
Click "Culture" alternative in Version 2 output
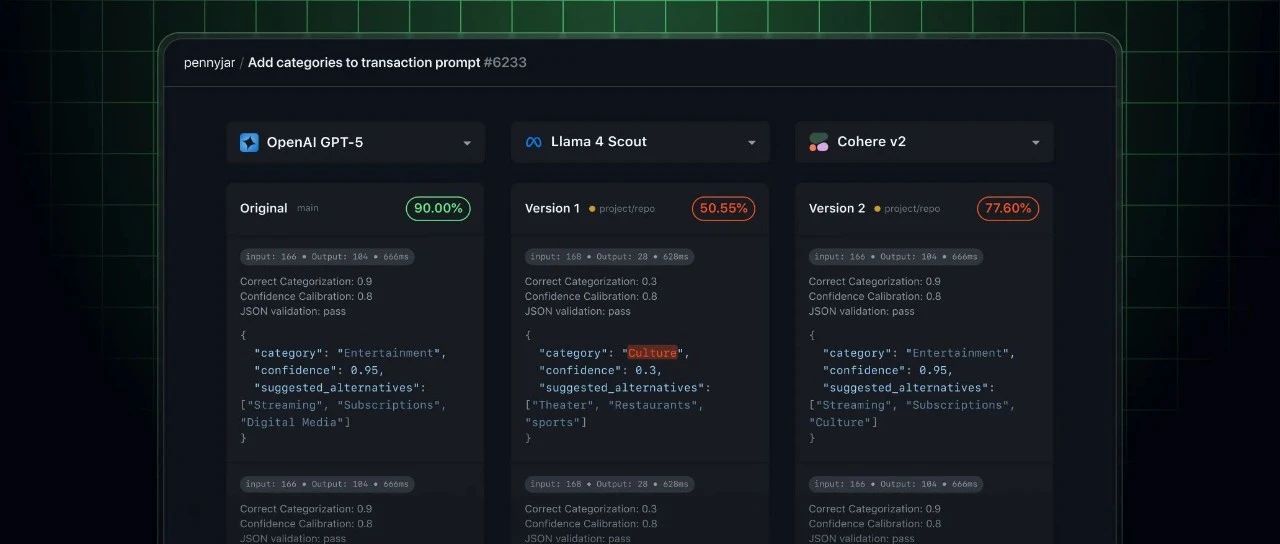(x=843, y=422)
